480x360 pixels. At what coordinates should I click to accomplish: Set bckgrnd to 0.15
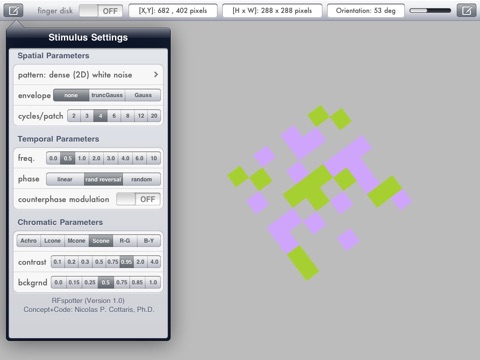click(x=74, y=283)
